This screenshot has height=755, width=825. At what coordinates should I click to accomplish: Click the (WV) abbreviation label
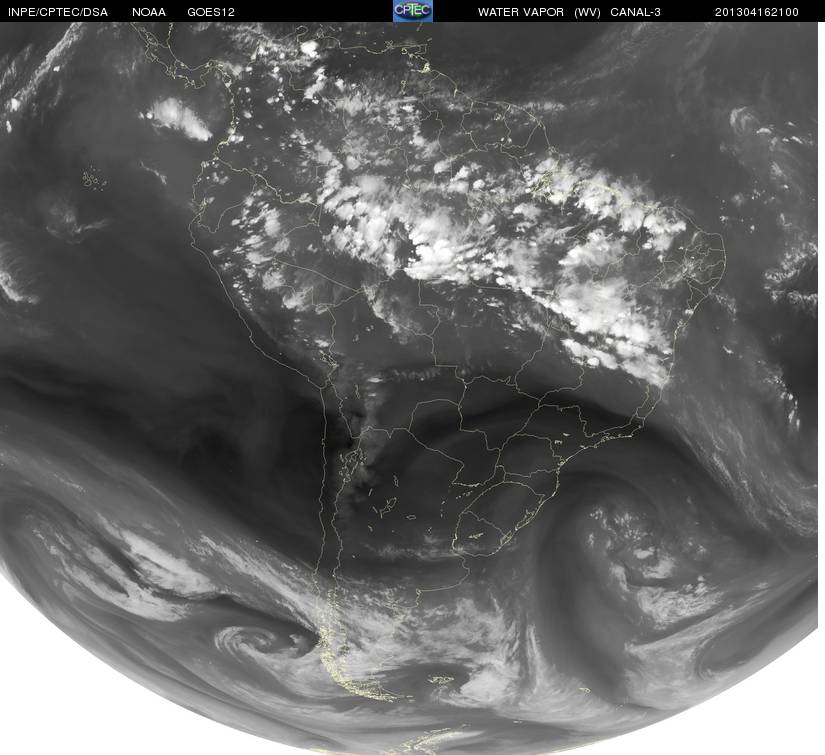point(587,12)
